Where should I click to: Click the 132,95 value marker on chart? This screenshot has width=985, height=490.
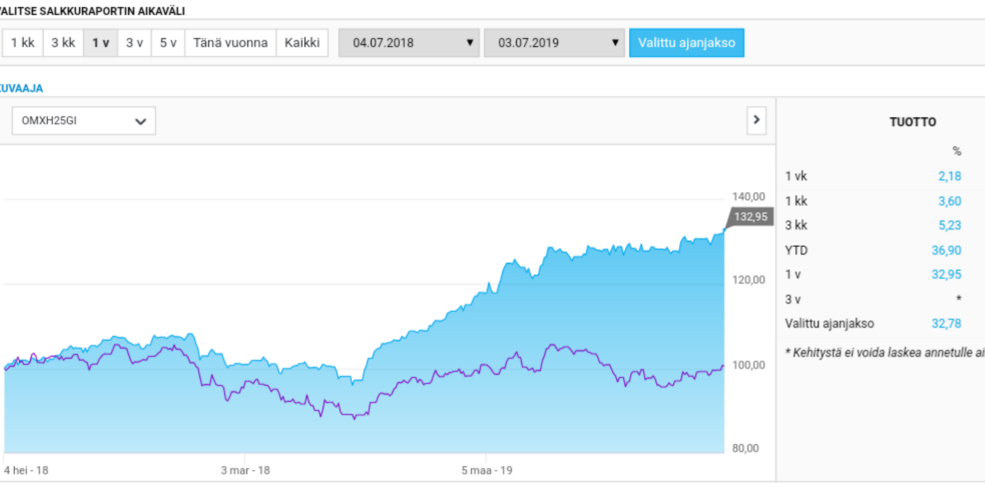[x=750, y=217]
